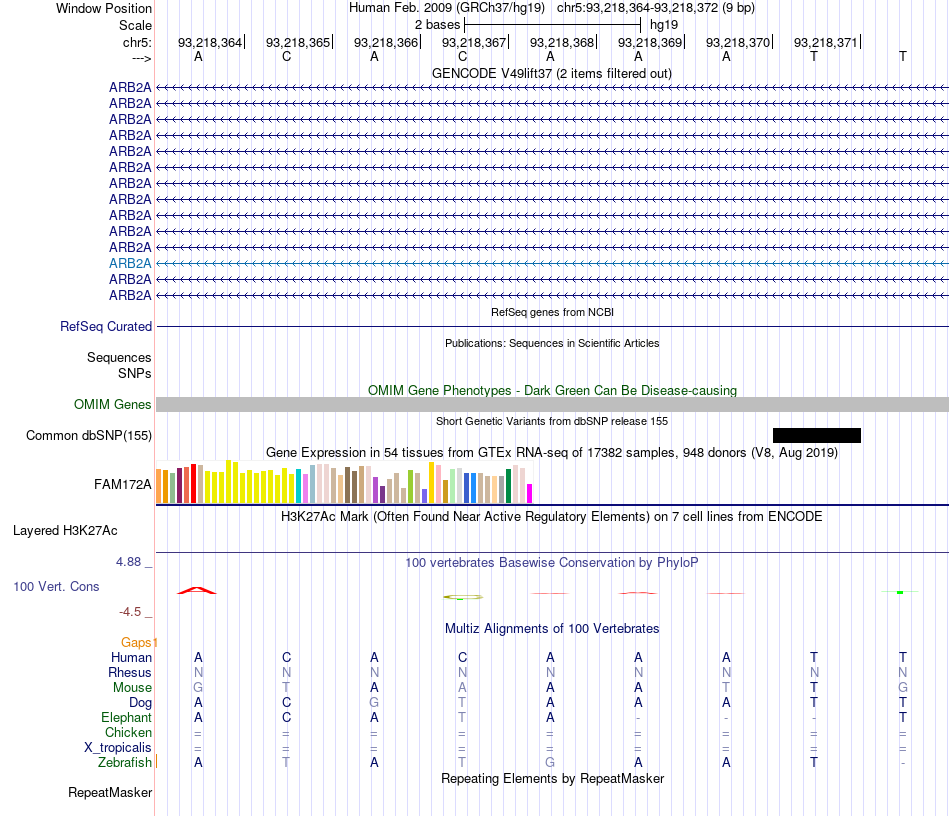Select the Zebrafish alignment row label
950x816 pixels.
tap(125, 762)
